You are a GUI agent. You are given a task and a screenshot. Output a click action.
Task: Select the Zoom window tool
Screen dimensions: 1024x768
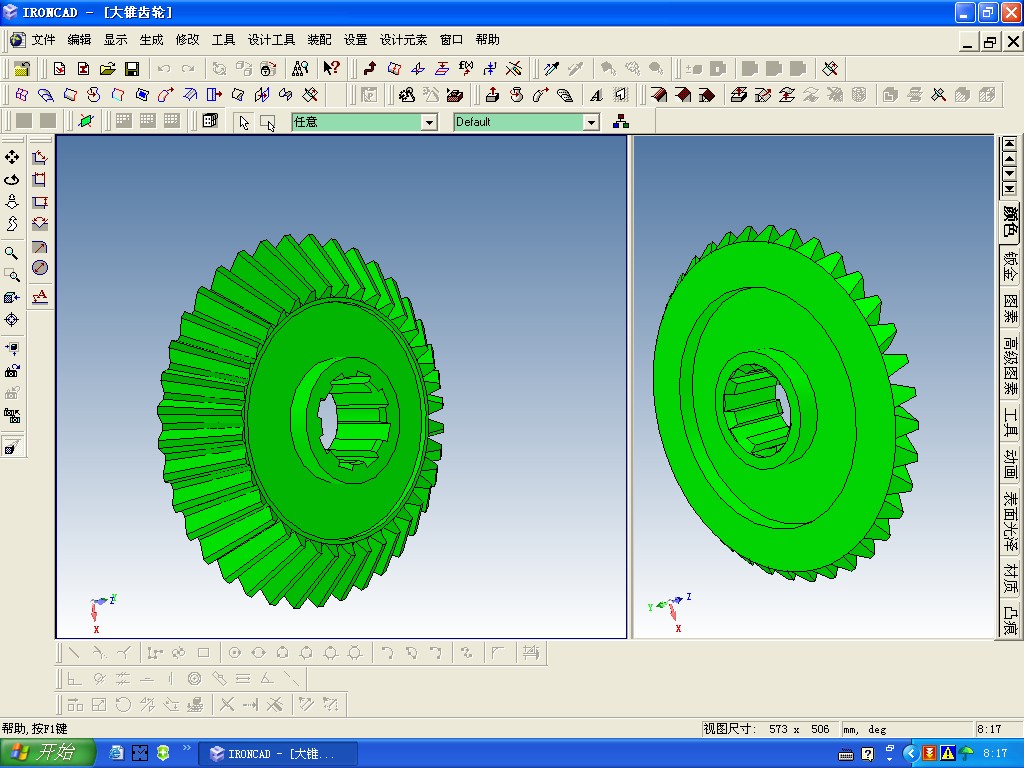point(12,275)
